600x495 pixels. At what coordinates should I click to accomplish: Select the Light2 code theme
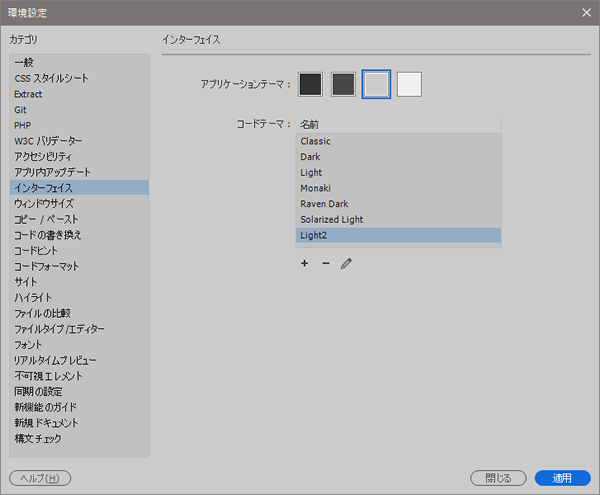coord(398,235)
